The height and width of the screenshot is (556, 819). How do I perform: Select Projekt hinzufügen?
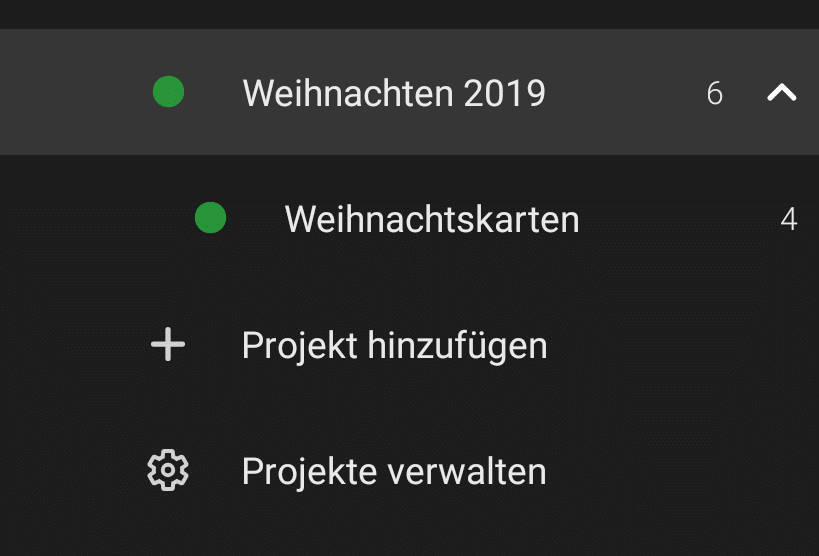[x=410, y=345]
